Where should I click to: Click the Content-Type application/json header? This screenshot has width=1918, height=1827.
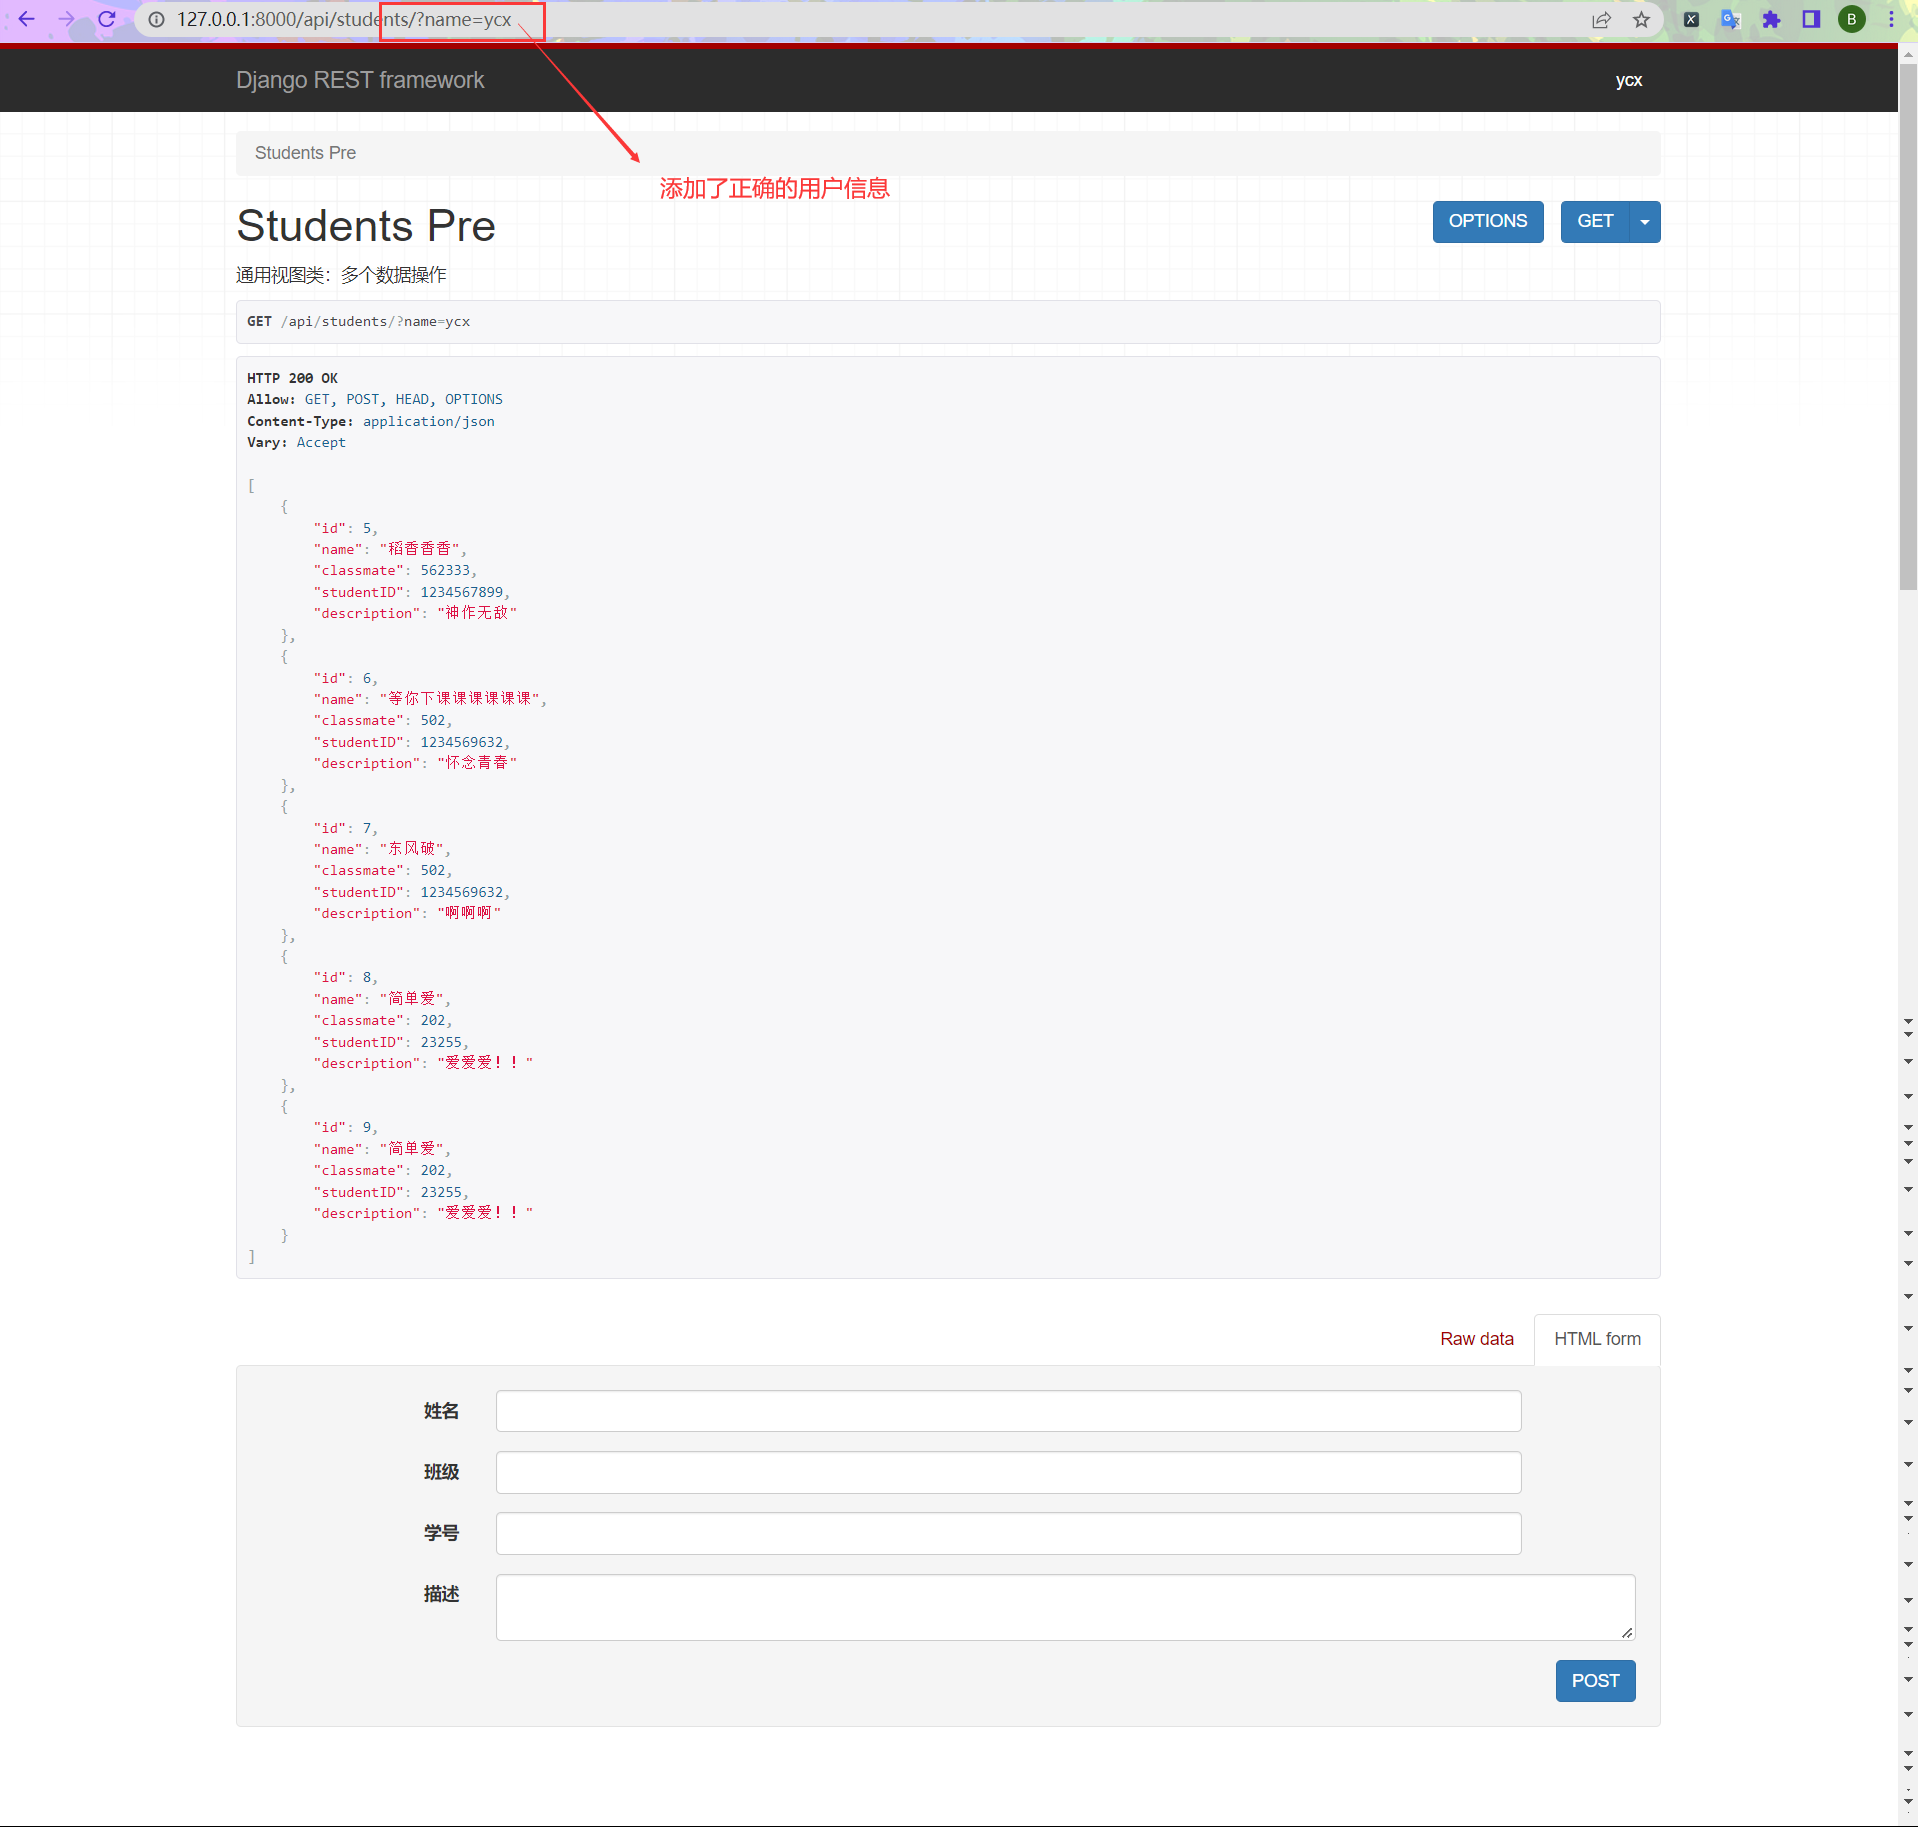tap(371, 421)
